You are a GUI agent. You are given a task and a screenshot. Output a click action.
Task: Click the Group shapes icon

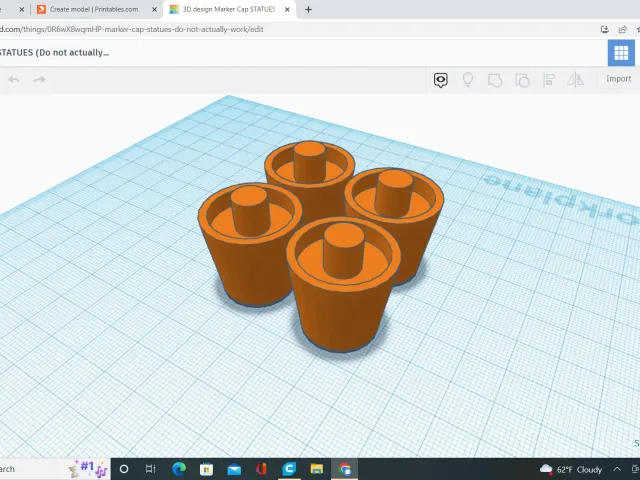(x=495, y=80)
